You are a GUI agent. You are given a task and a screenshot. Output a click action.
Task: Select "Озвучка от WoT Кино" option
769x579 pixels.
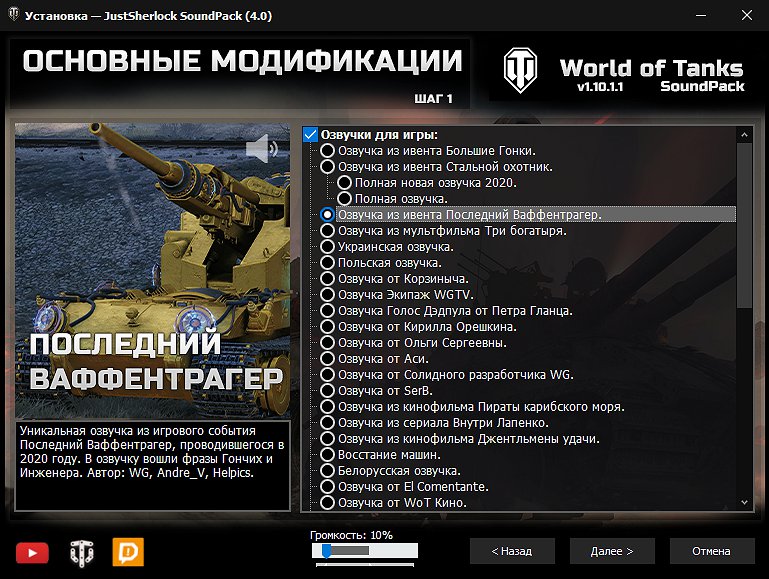pos(328,503)
